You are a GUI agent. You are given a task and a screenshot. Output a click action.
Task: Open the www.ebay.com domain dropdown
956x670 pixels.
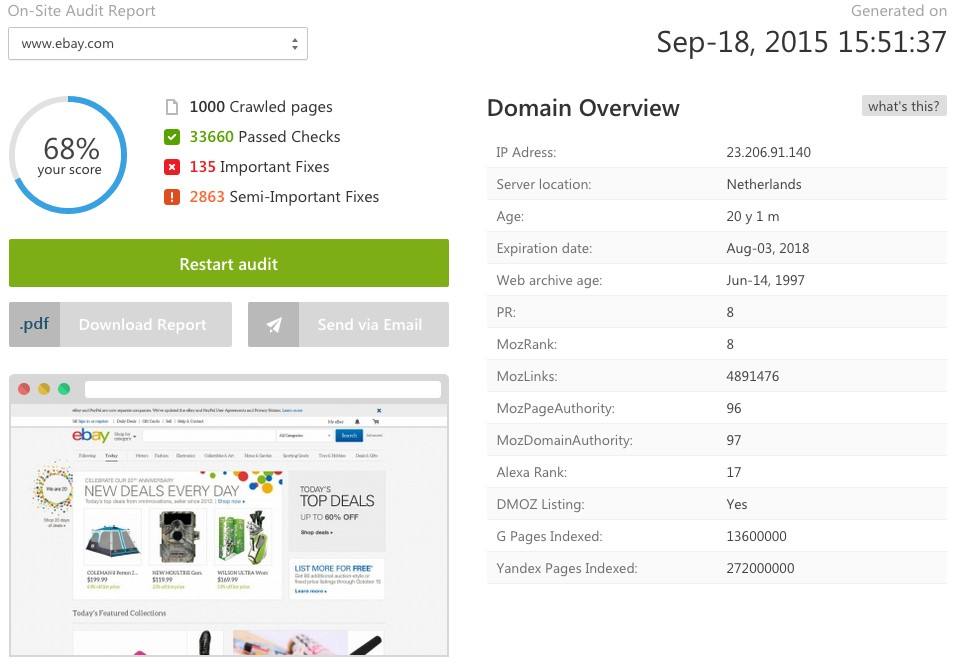point(158,44)
